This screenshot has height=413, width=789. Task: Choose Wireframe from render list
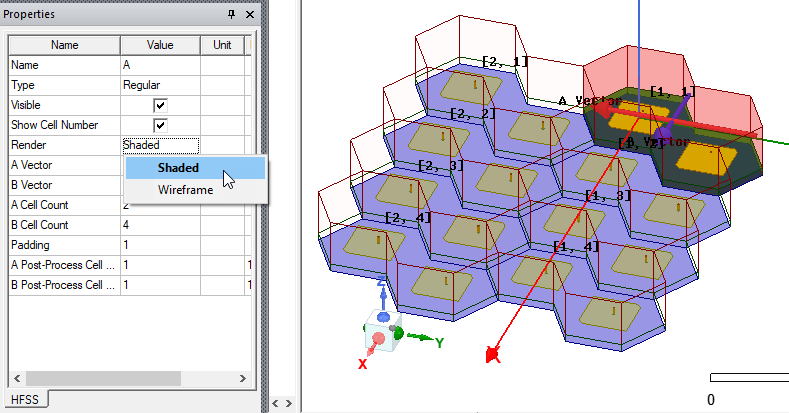tap(195, 190)
